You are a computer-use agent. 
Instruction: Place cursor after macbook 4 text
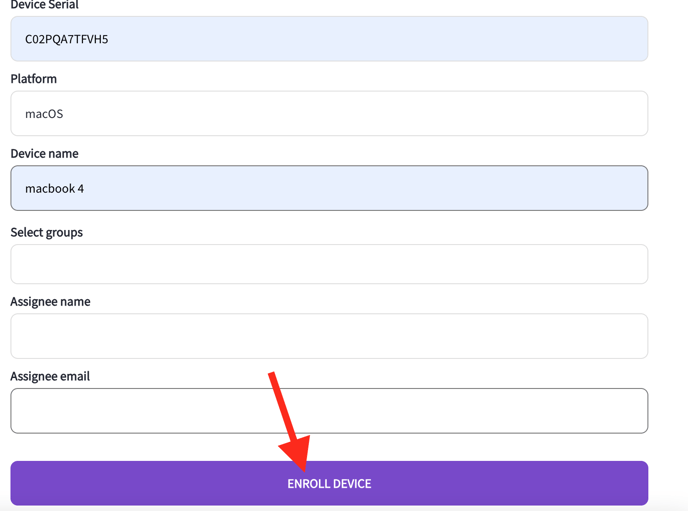click(x=85, y=189)
